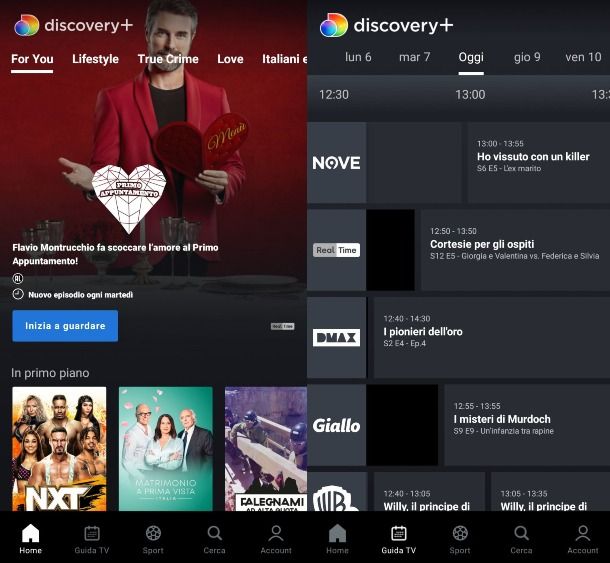610x563 pixels.
Task: Open the Love tab
Action: 230,59
